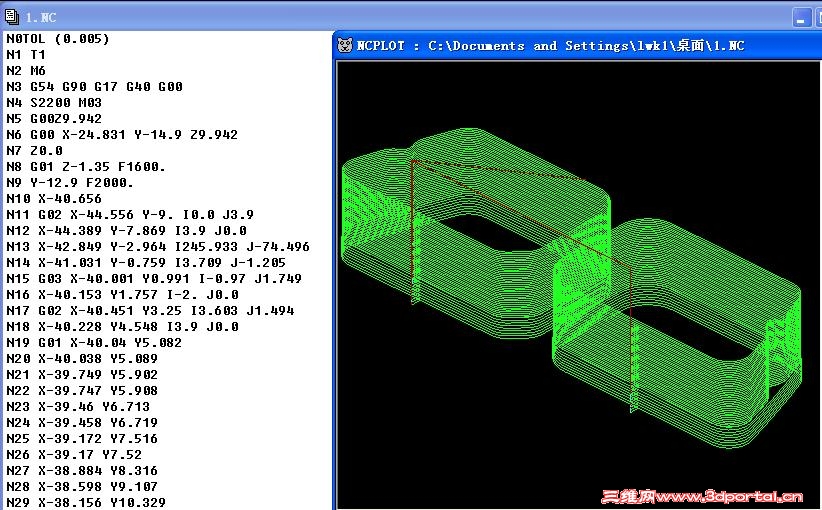Select line N10 X-40.656
822x510 pixels.
coord(54,199)
